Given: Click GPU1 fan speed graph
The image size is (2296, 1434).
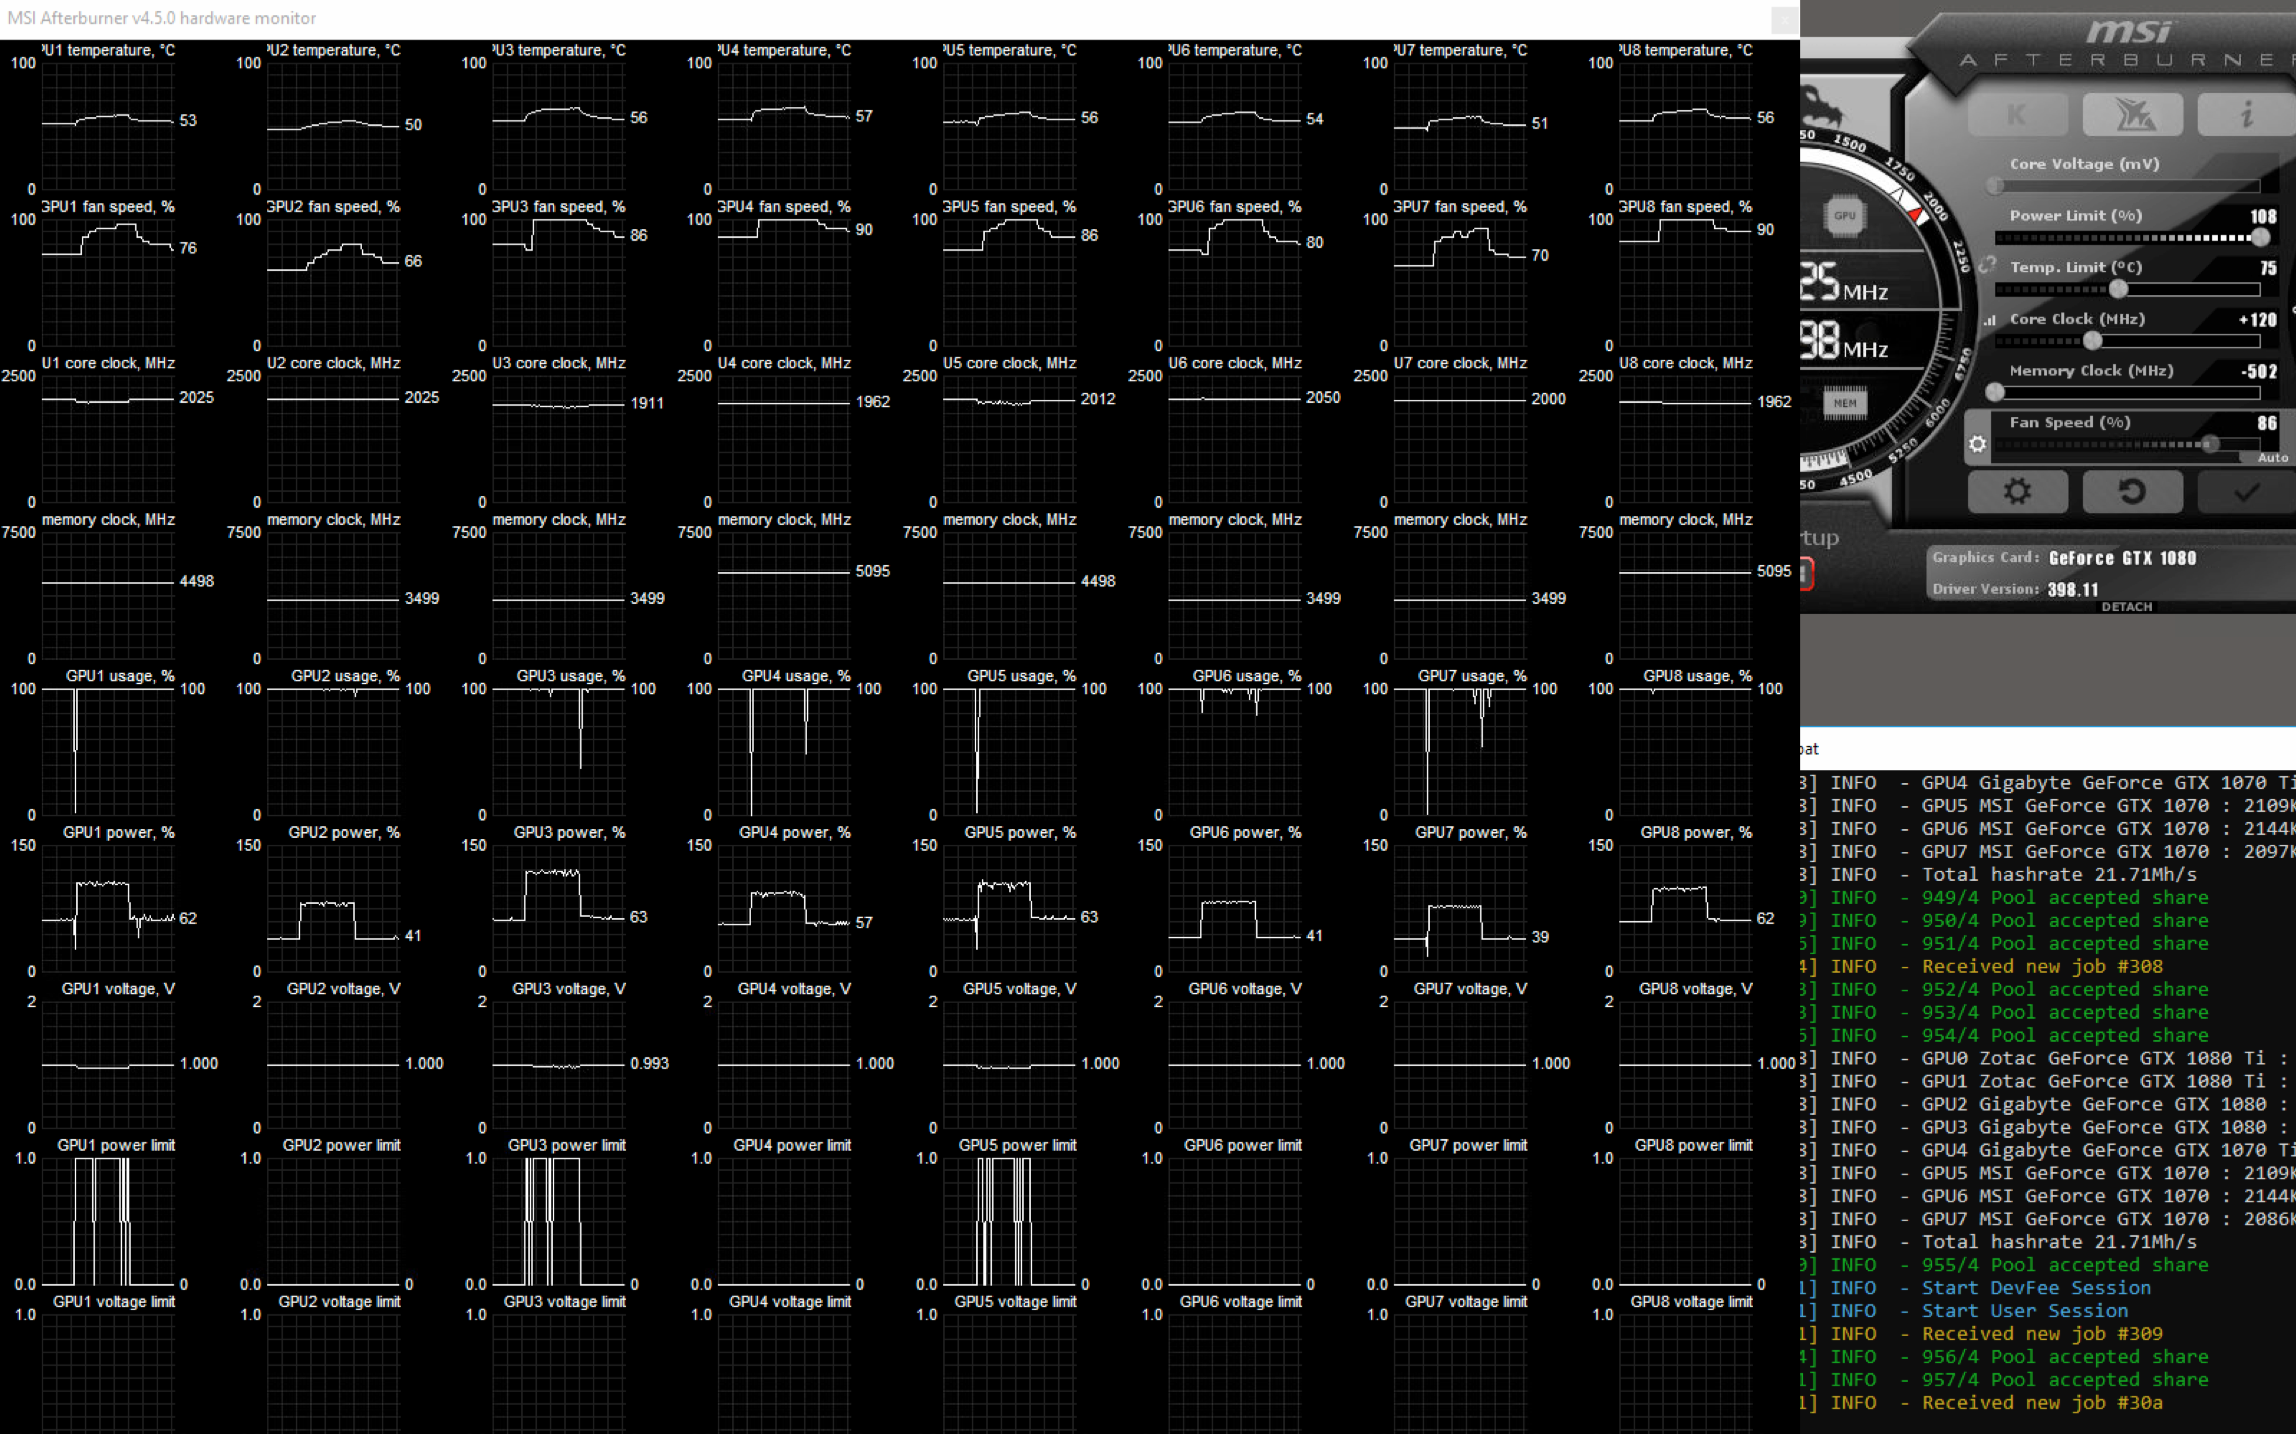Looking at the screenshot, I should (107, 282).
